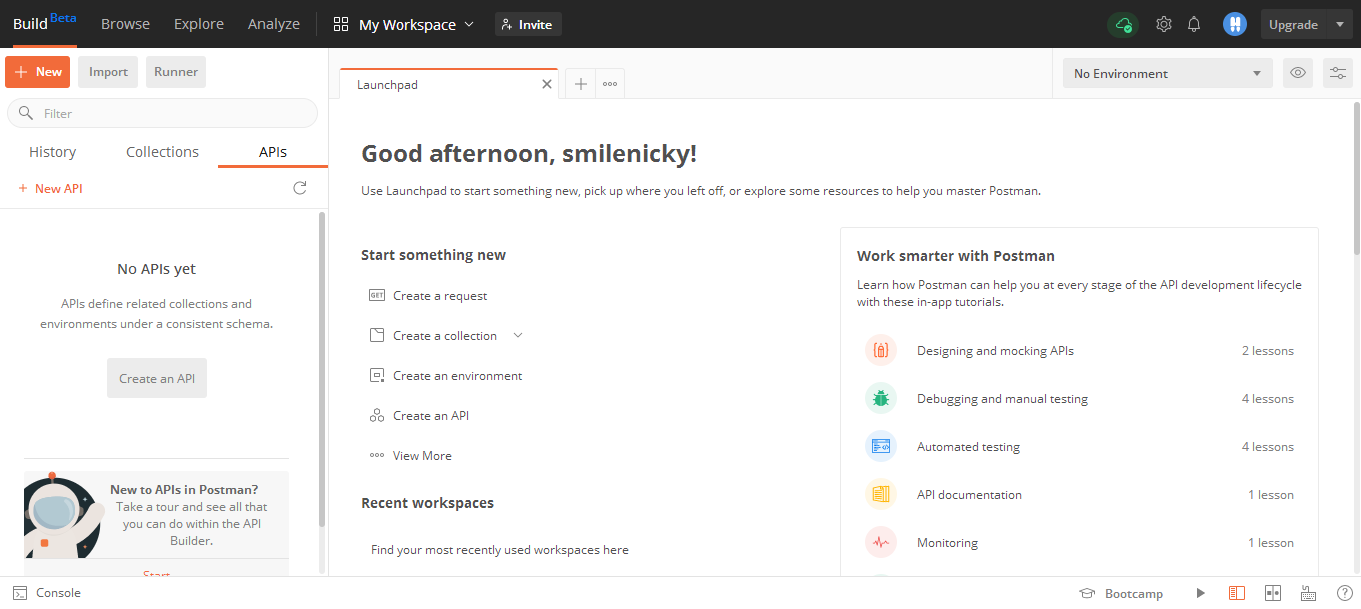Add a new tab with the plus icon
The image size is (1361, 609).
(x=580, y=85)
